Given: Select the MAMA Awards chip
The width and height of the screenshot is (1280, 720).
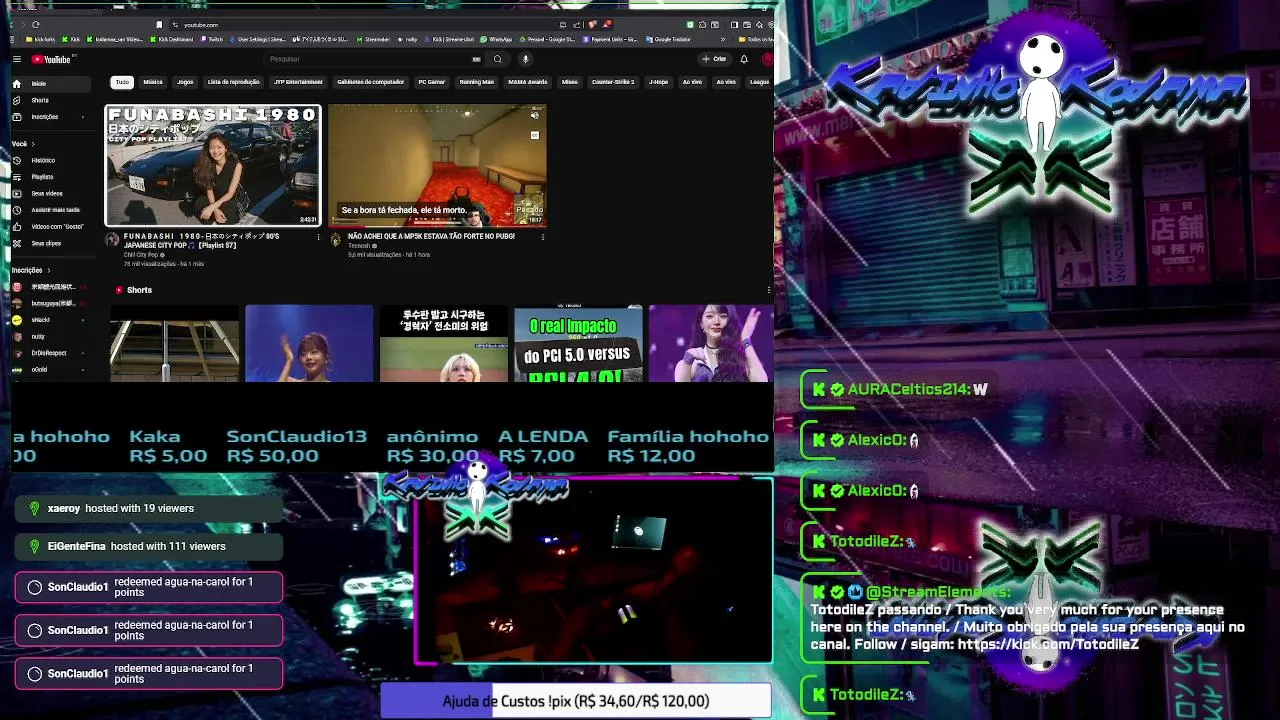Looking at the screenshot, I should pyautogui.click(x=528, y=82).
